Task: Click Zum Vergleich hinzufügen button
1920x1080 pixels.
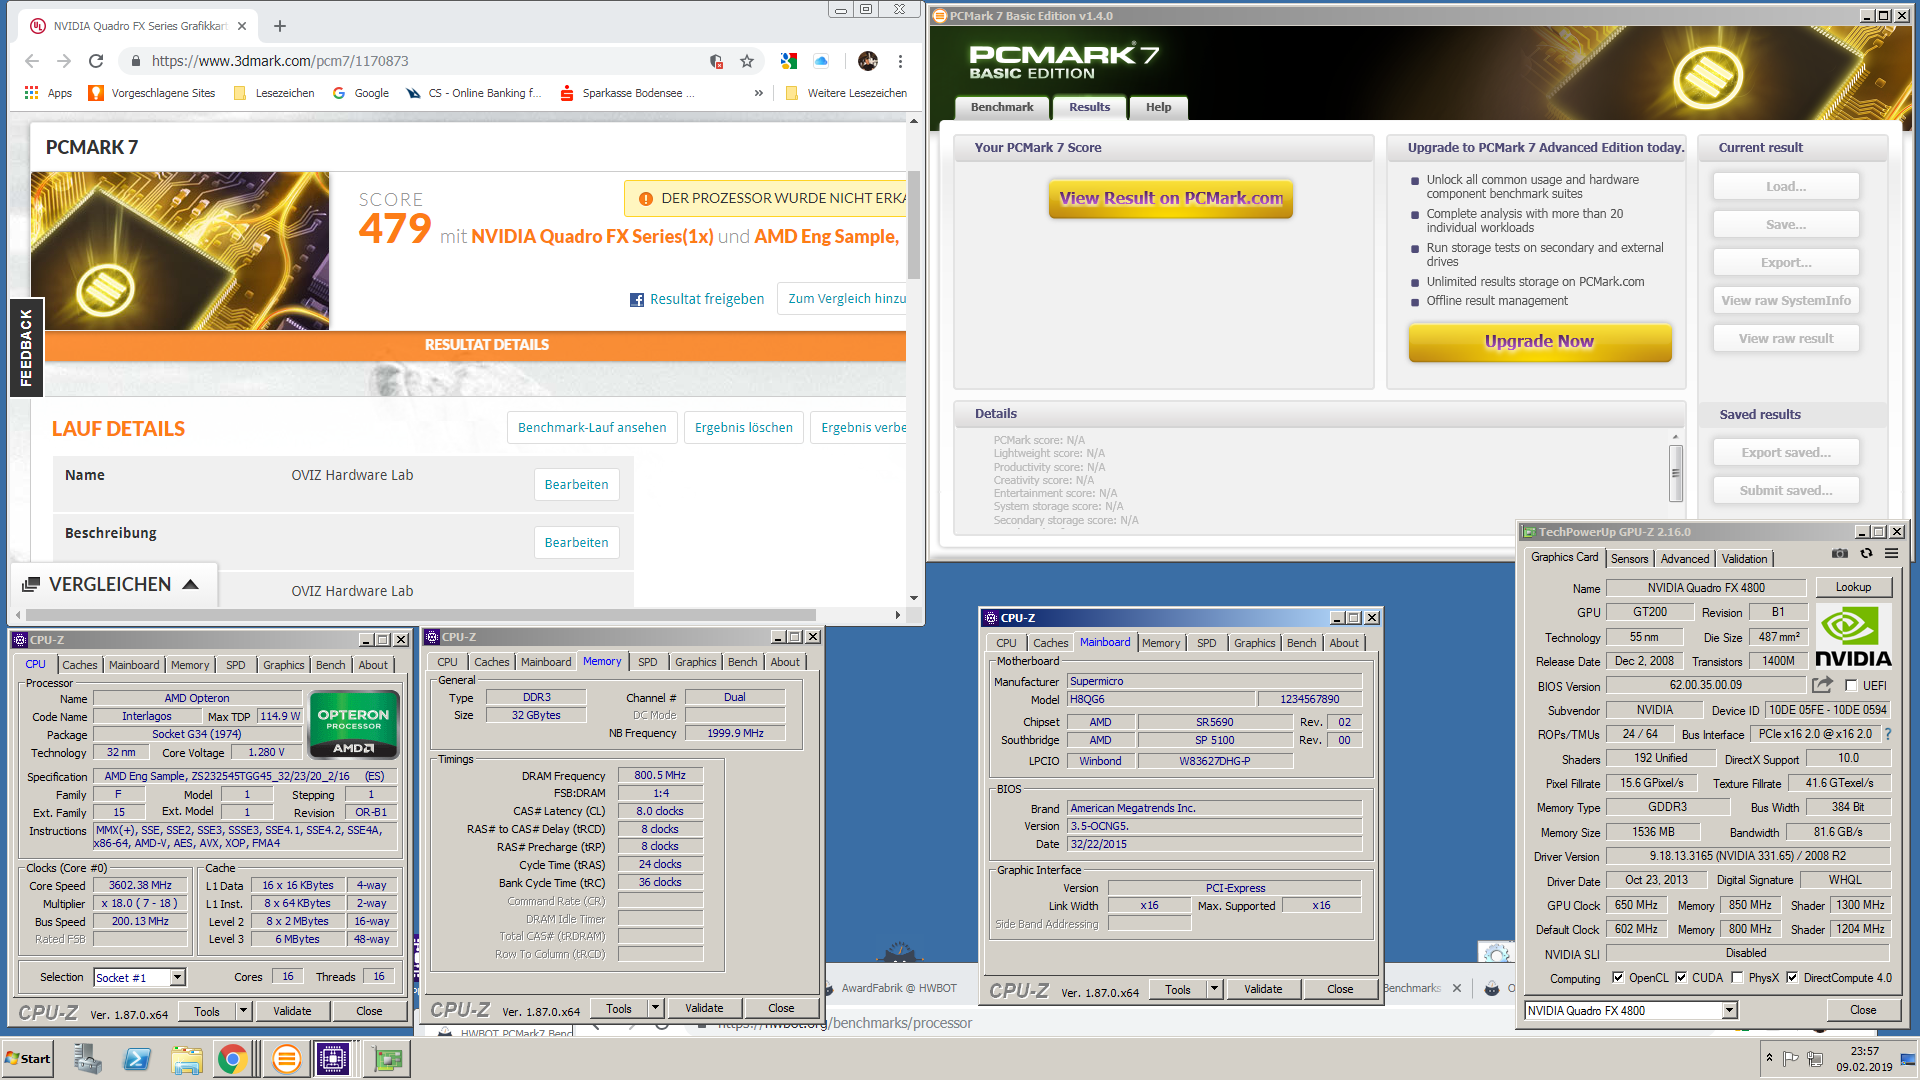Action: [842, 298]
